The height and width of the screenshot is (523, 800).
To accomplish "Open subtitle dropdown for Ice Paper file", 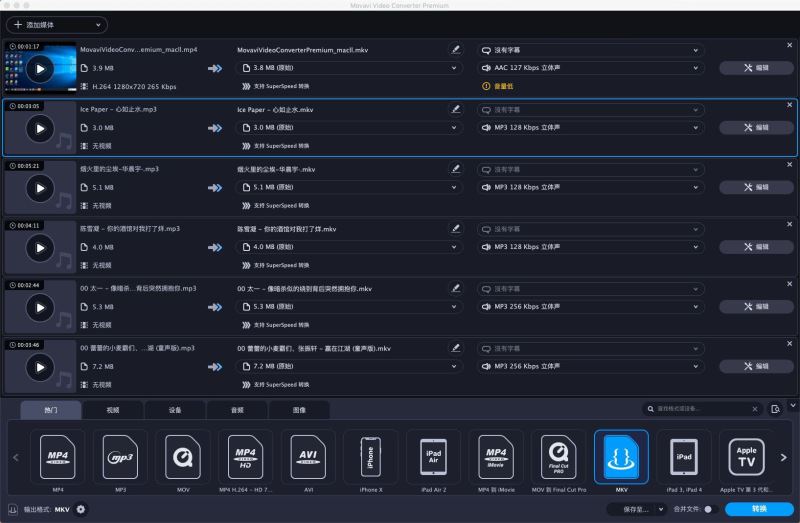I will tap(591, 110).
